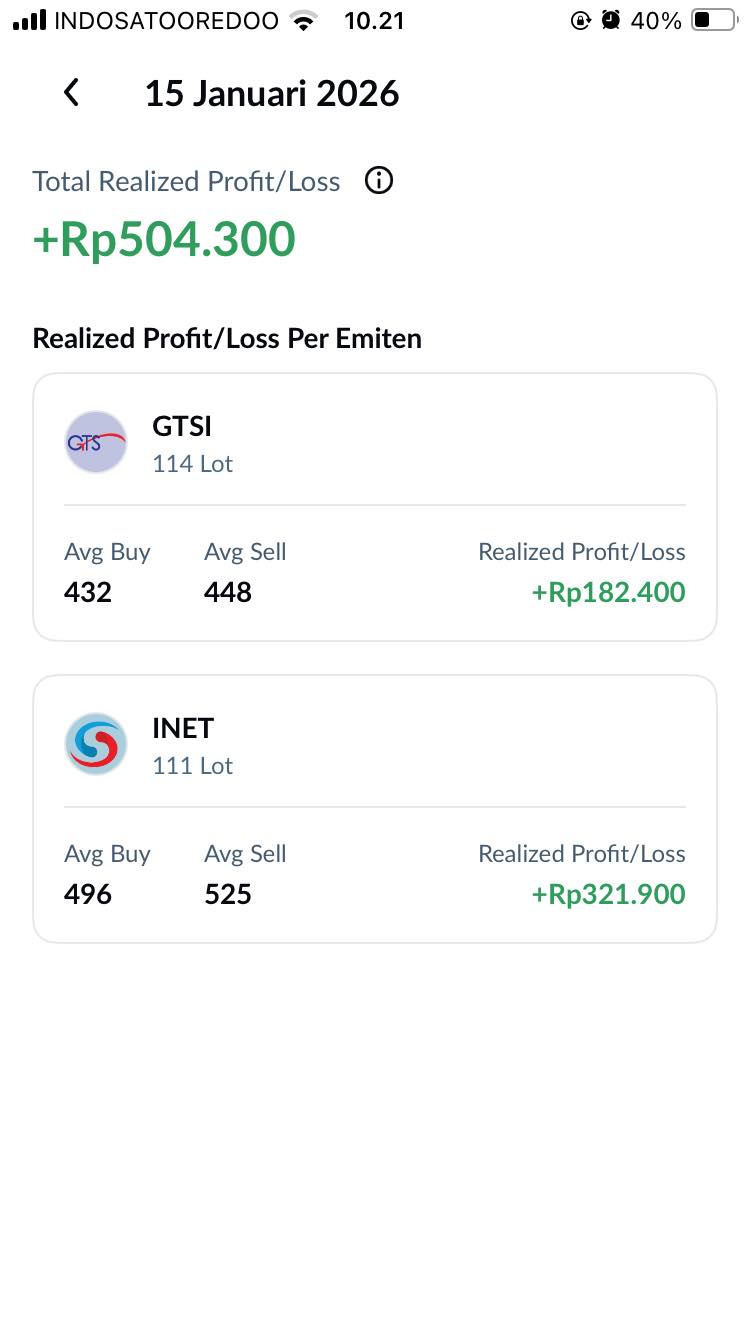Tap the battery indicator icon

point(713,20)
